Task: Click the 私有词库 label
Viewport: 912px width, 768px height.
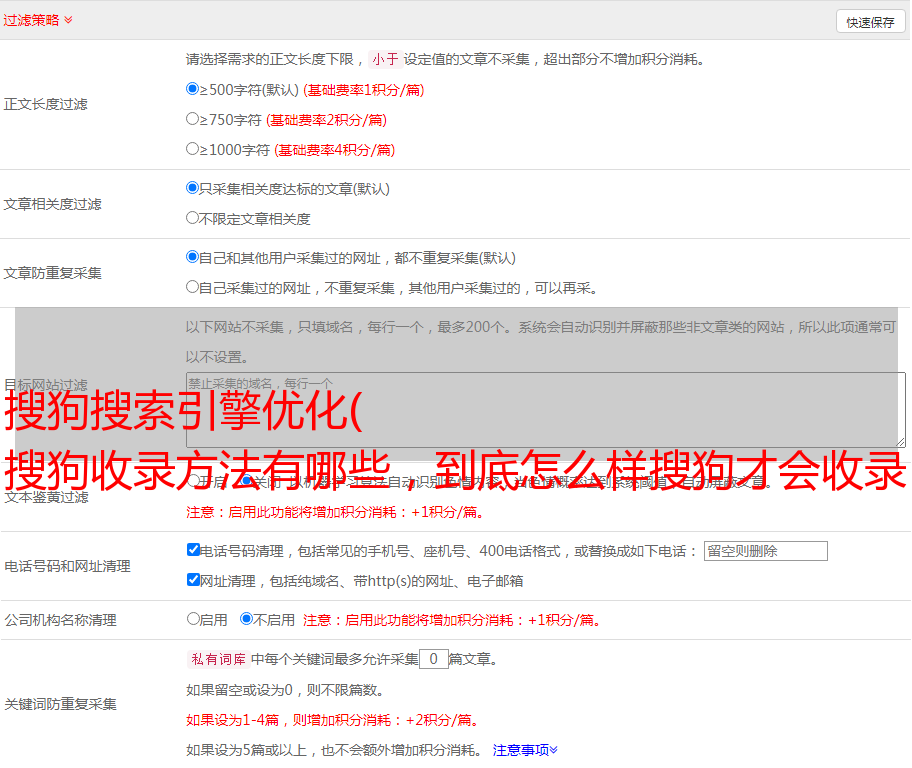Action: pos(216,659)
